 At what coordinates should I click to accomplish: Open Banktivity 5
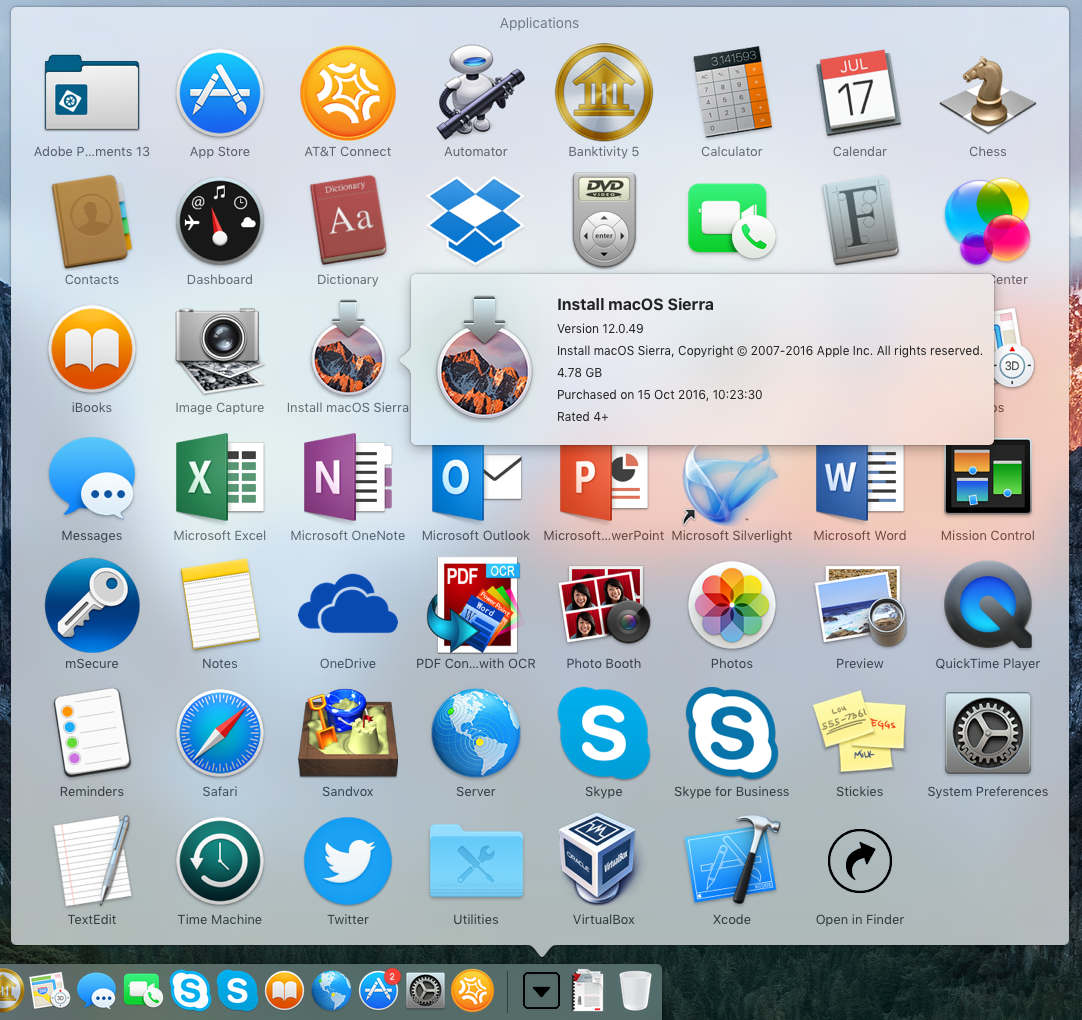coord(604,92)
